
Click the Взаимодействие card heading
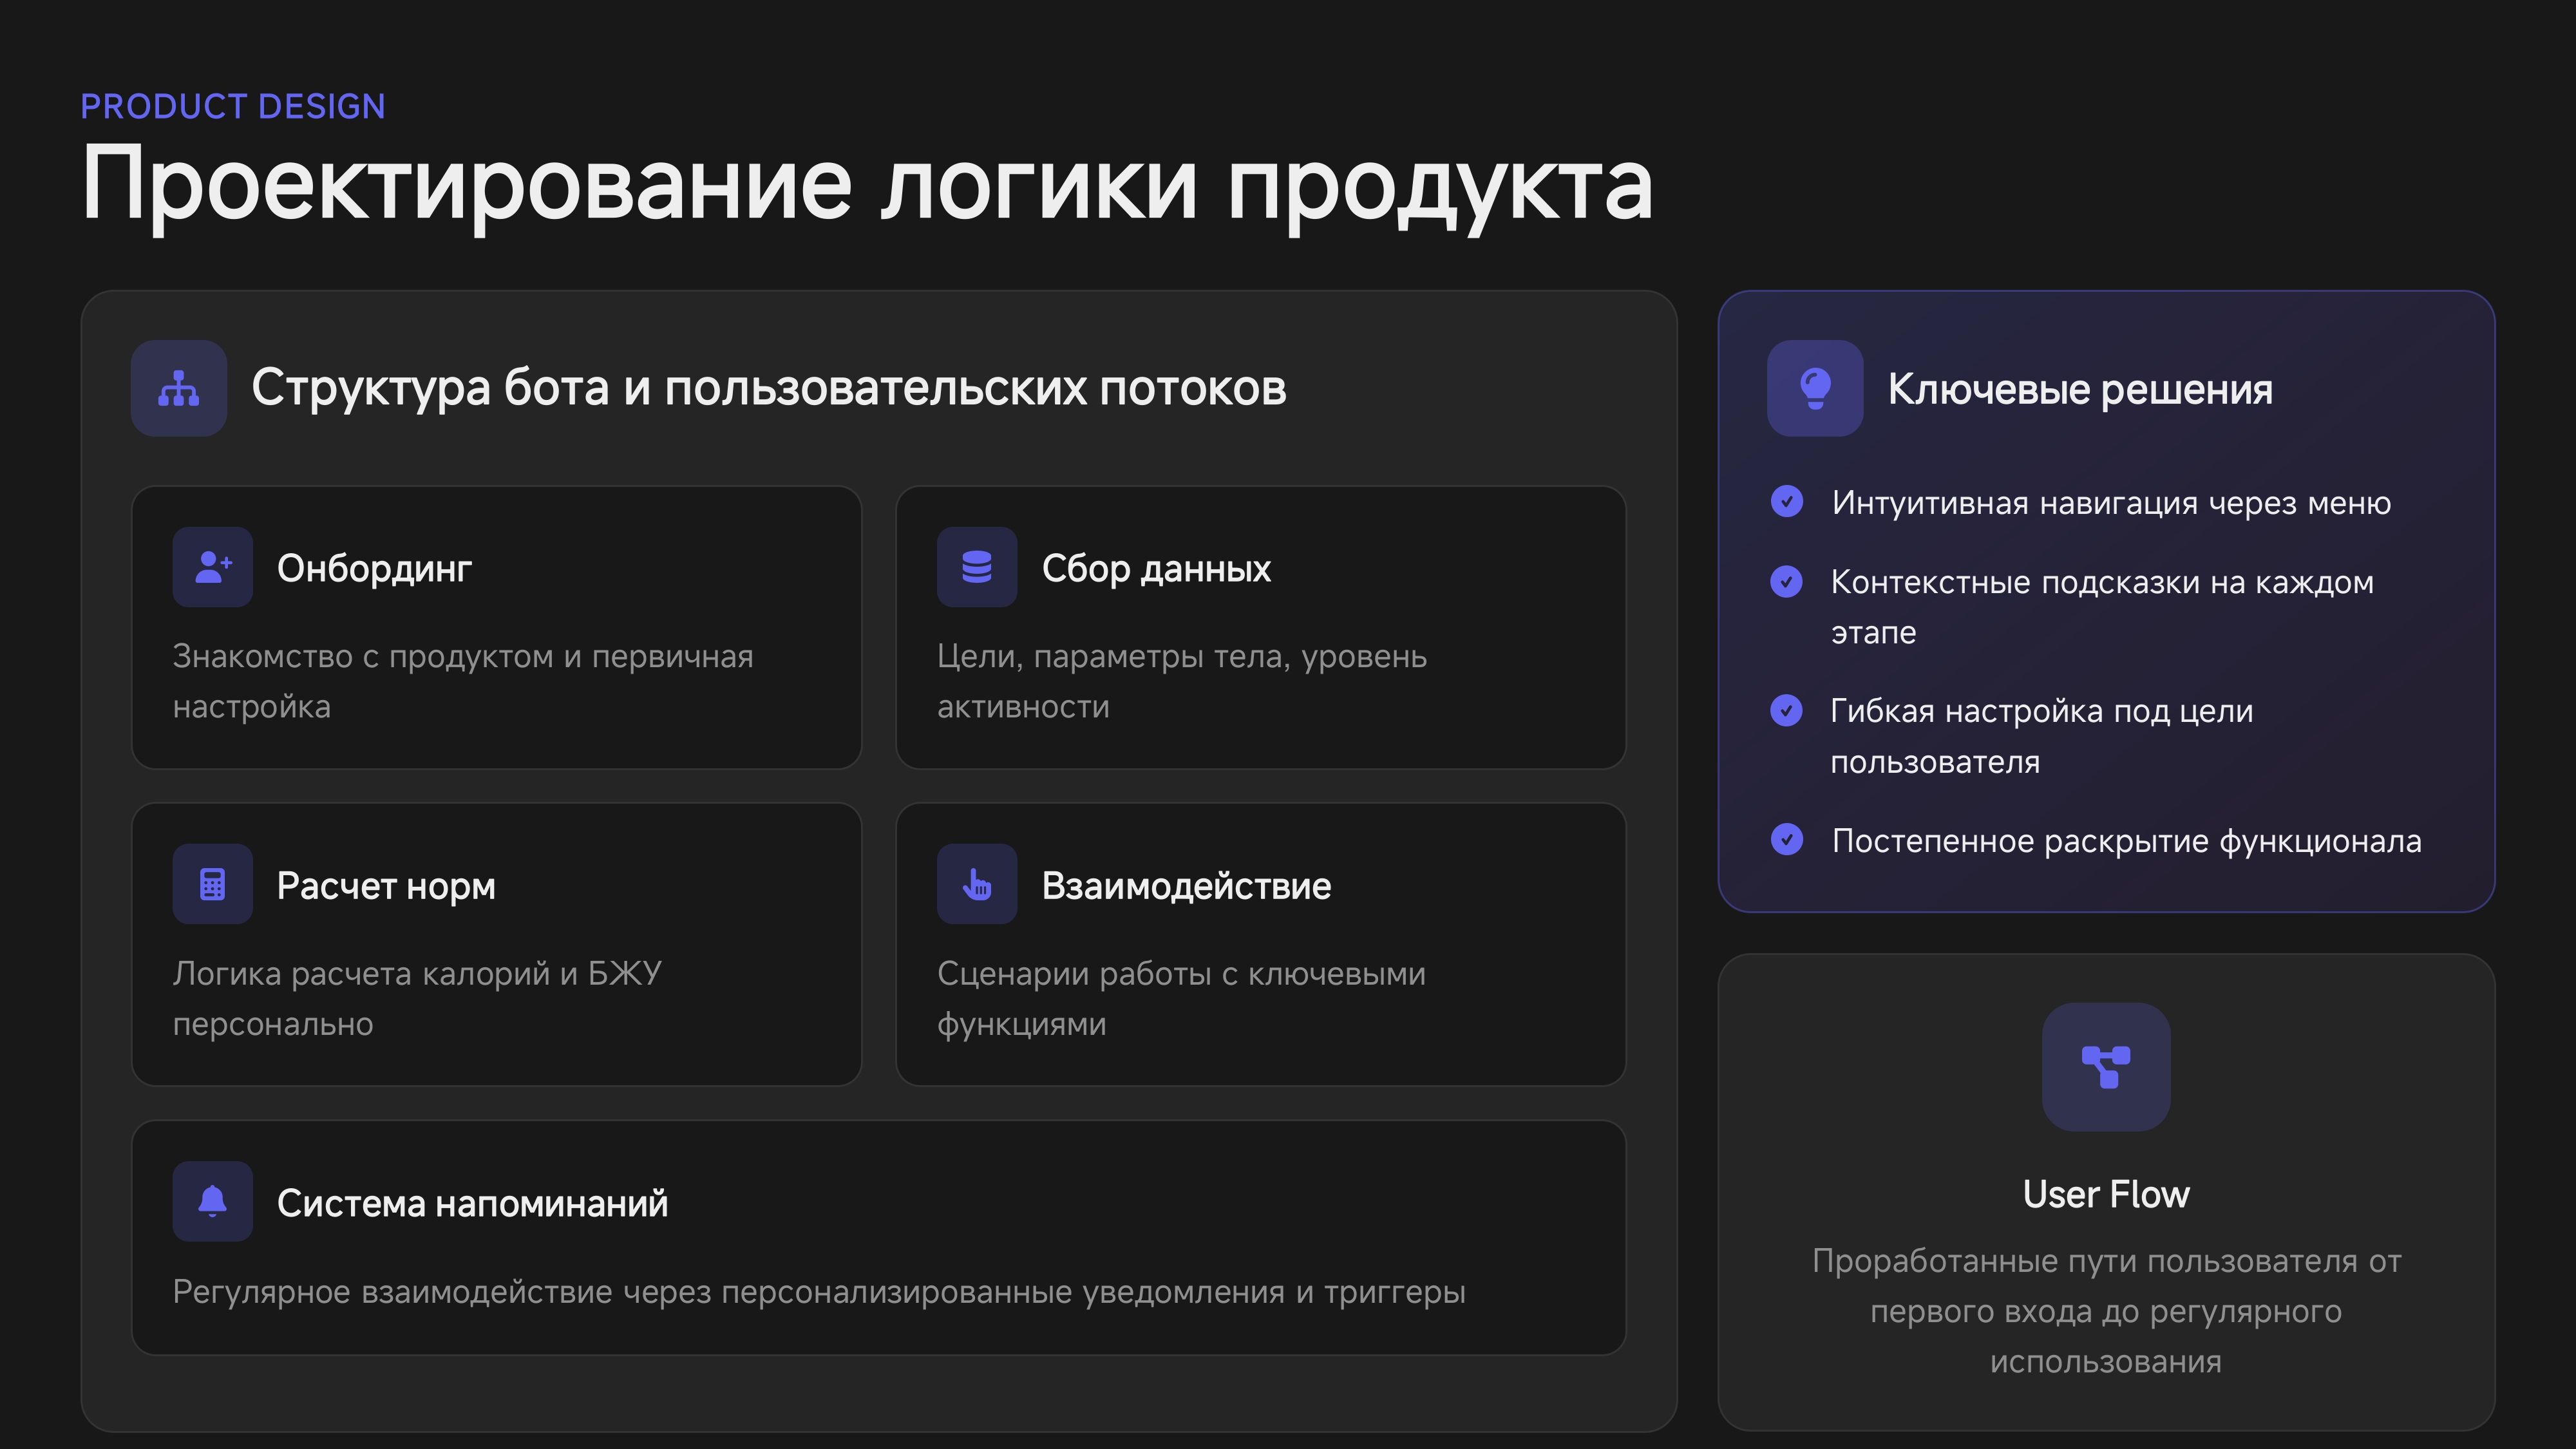(x=1186, y=886)
